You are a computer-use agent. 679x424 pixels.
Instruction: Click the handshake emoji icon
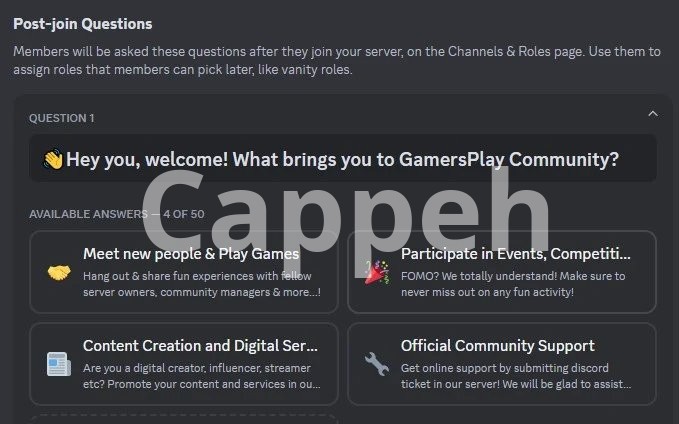click(59, 273)
